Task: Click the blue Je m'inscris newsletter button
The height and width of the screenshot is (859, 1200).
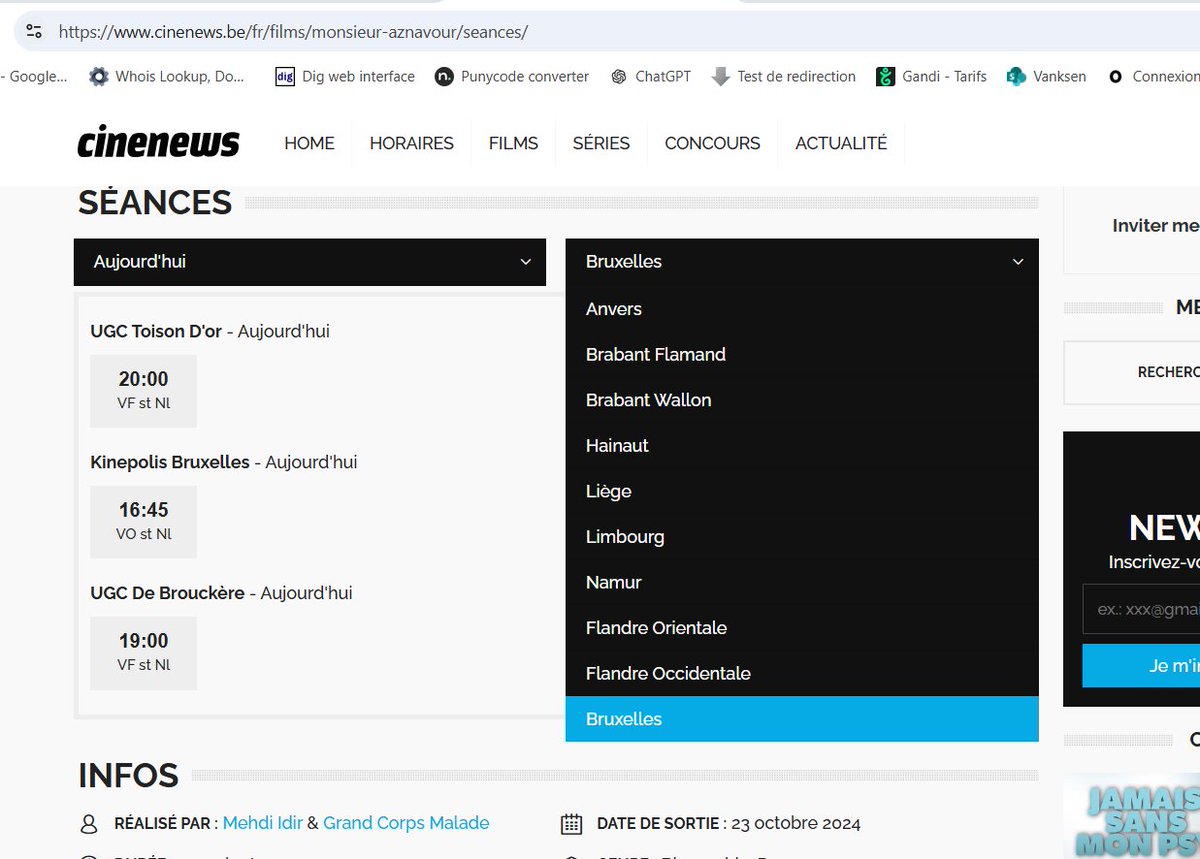Action: tap(1141, 666)
